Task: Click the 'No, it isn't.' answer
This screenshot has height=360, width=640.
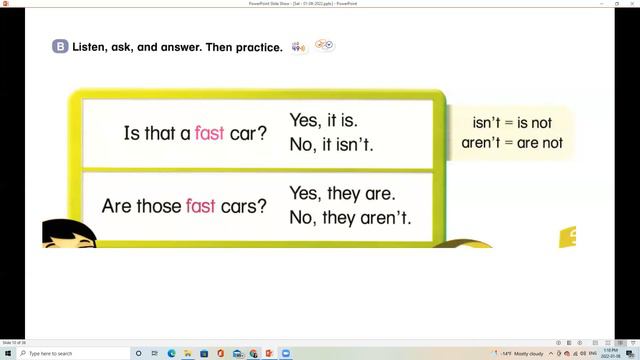Action: click(x=331, y=144)
